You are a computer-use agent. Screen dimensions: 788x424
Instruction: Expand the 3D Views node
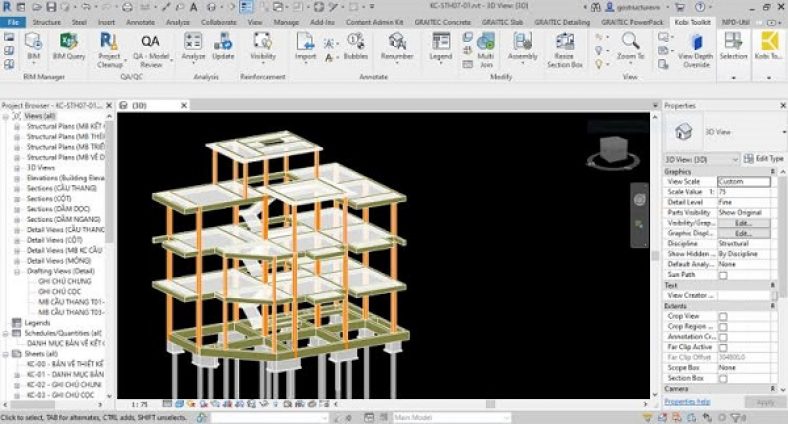pyautogui.click(x=17, y=168)
